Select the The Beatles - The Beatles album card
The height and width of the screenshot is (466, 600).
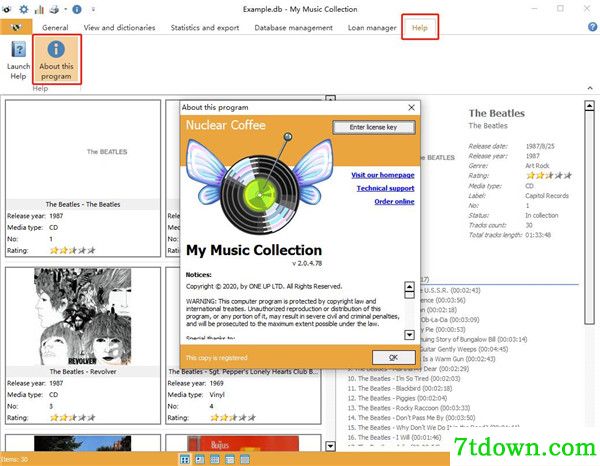(83, 178)
